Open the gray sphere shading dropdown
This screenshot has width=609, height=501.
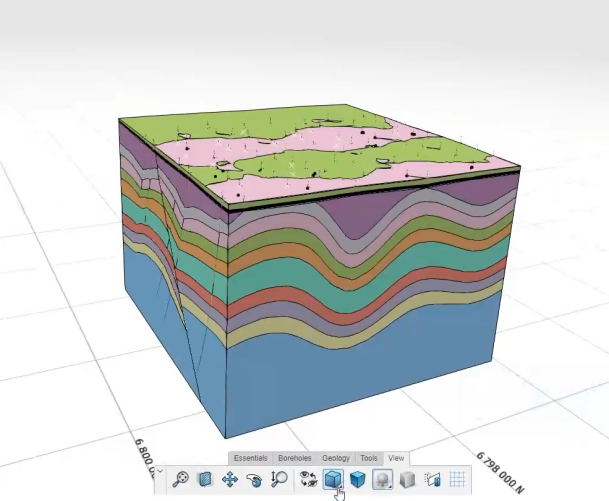(383, 480)
